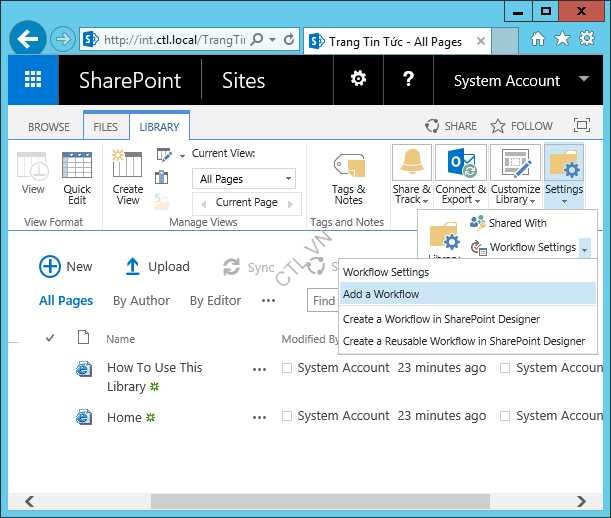This screenshot has height=518, width=611.
Task: Expand the Workflow Settings dropdown arrow
Action: click(585, 248)
